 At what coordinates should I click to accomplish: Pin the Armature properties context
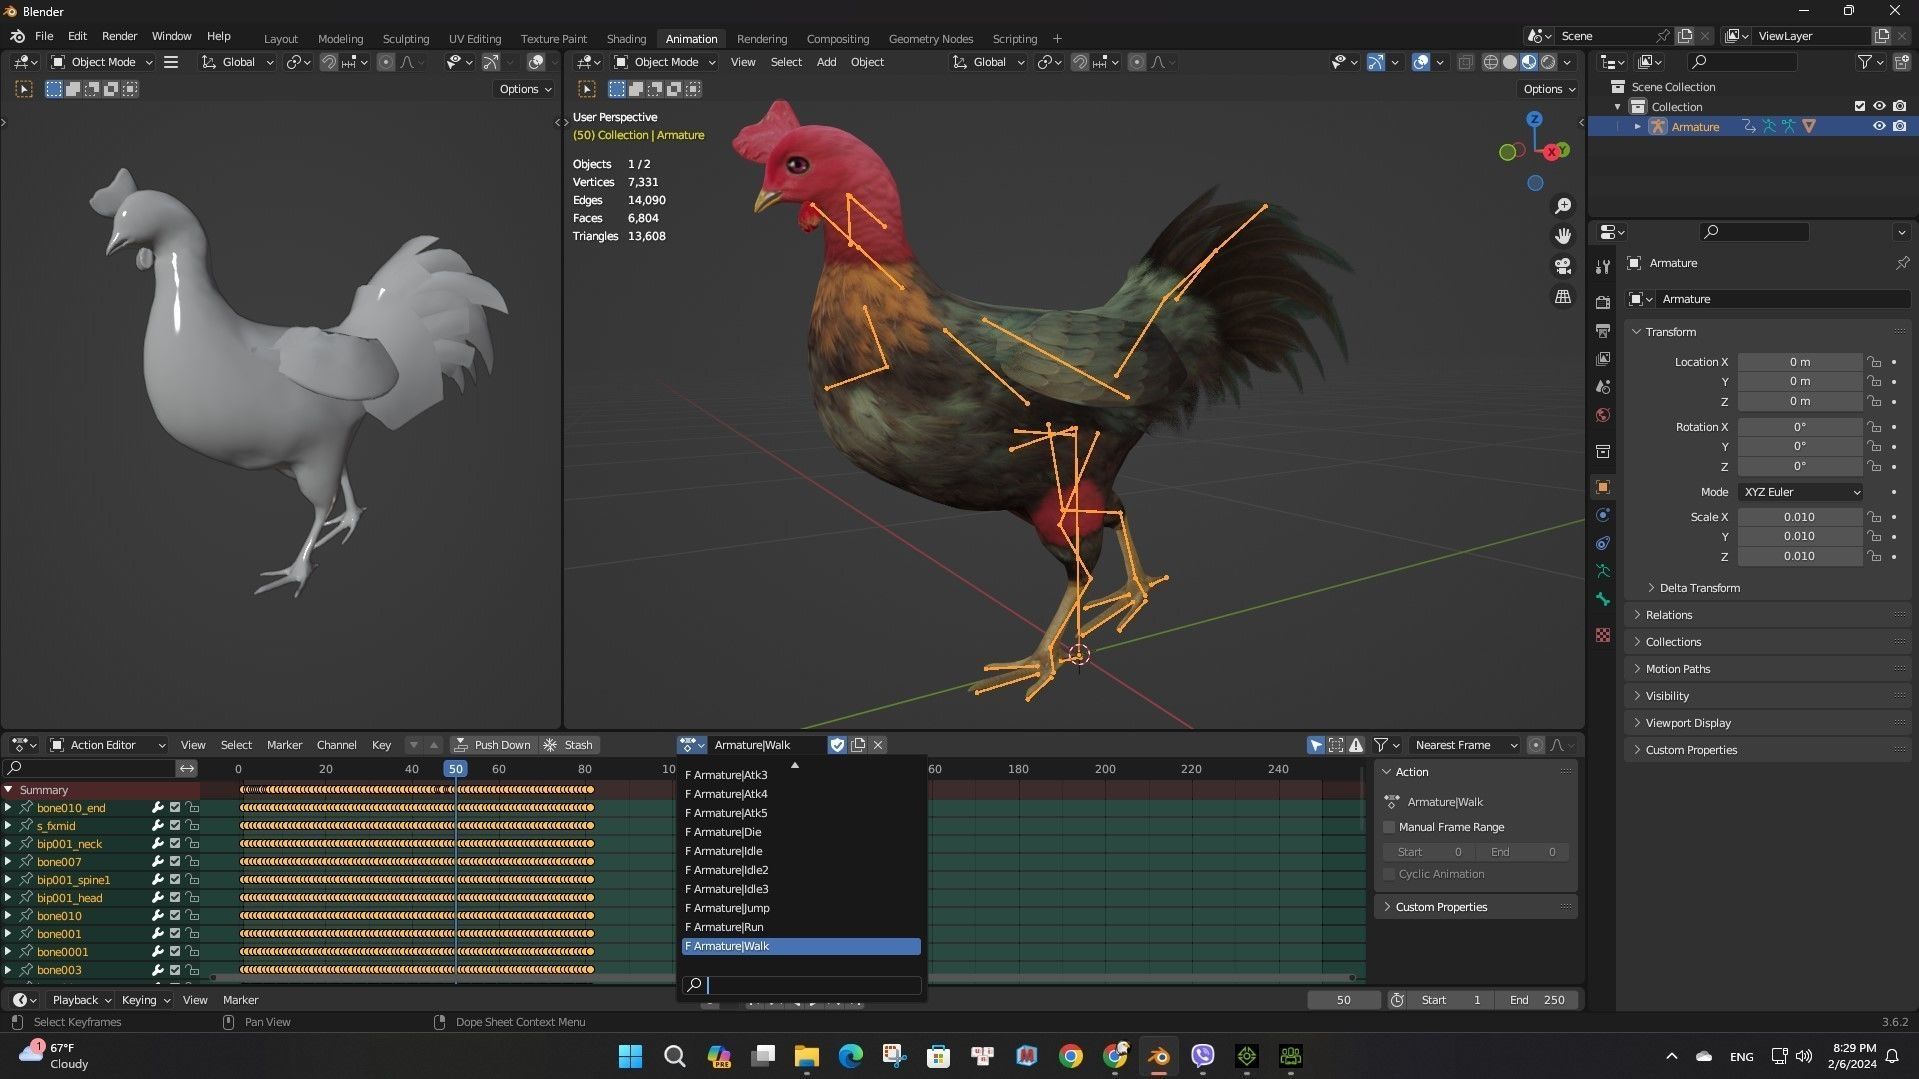pos(1902,263)
